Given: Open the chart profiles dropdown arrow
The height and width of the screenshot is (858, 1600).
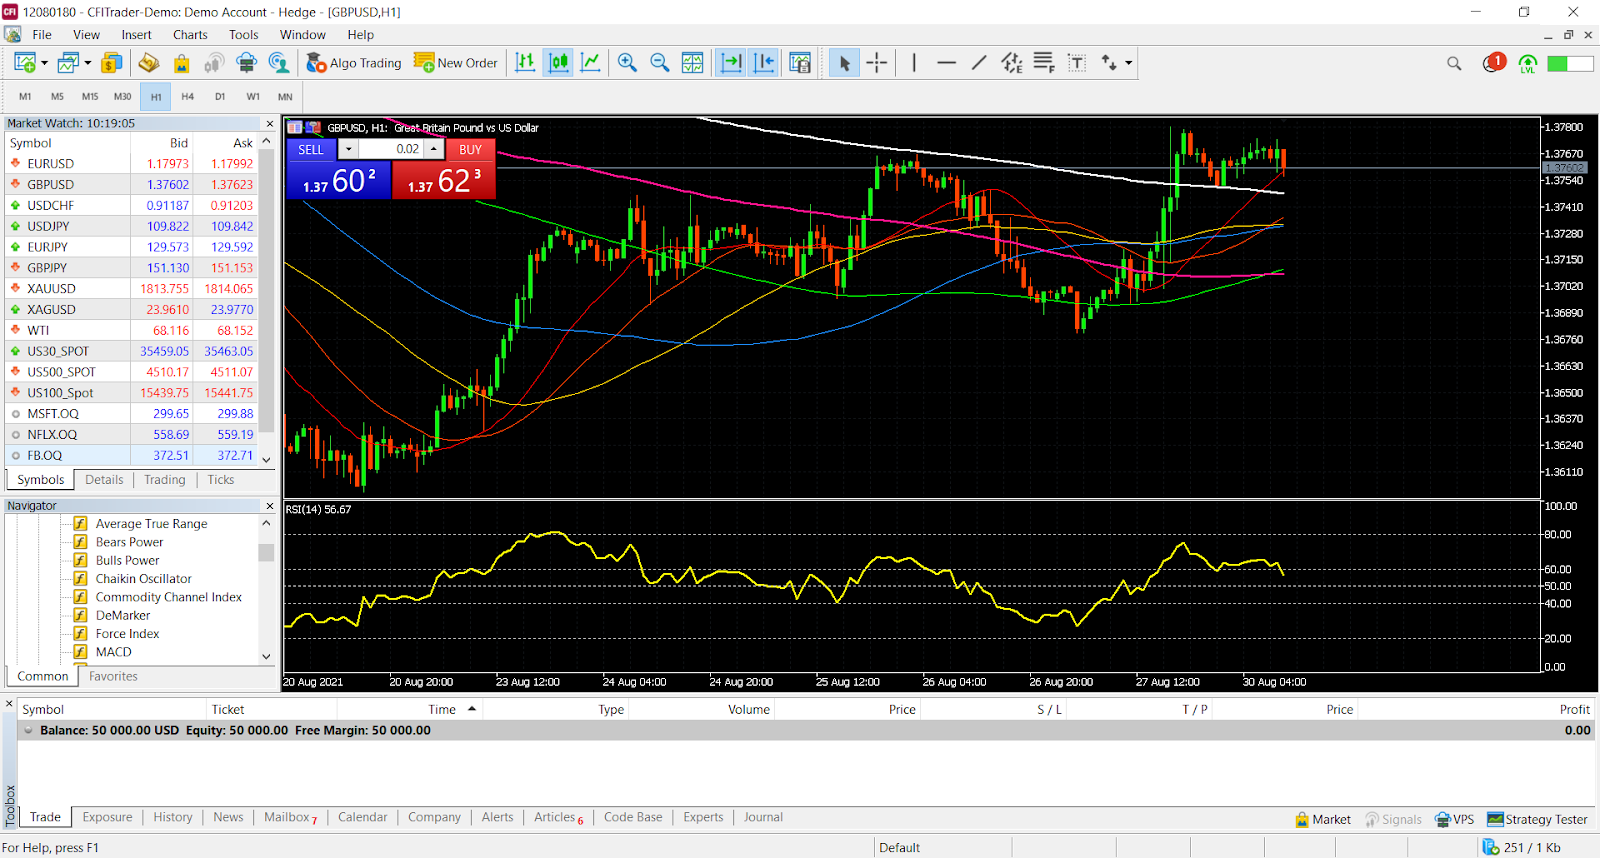Looking at the screenshot, I should (88, 63).
